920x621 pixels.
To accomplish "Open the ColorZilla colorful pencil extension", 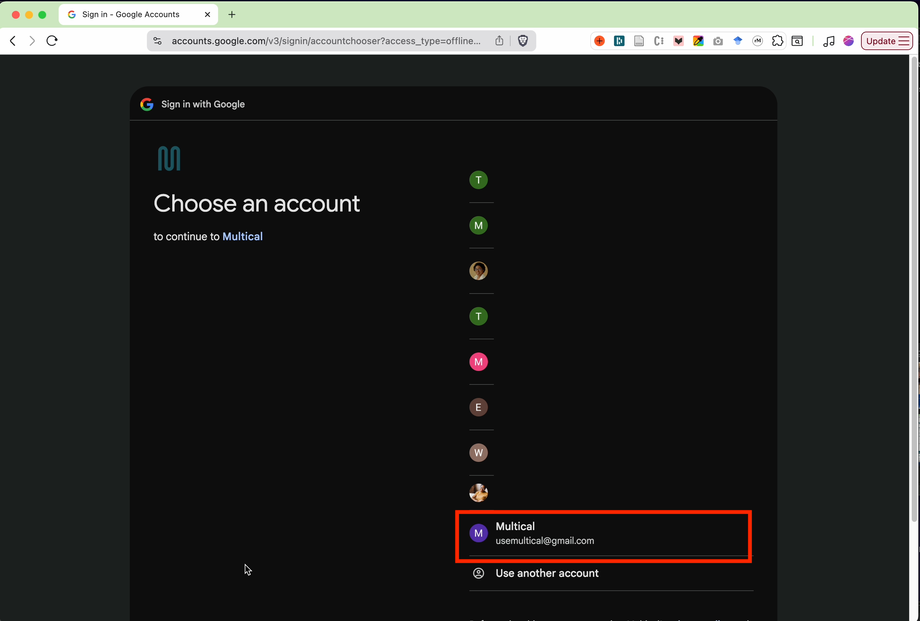I will click(x=698, y=40).
